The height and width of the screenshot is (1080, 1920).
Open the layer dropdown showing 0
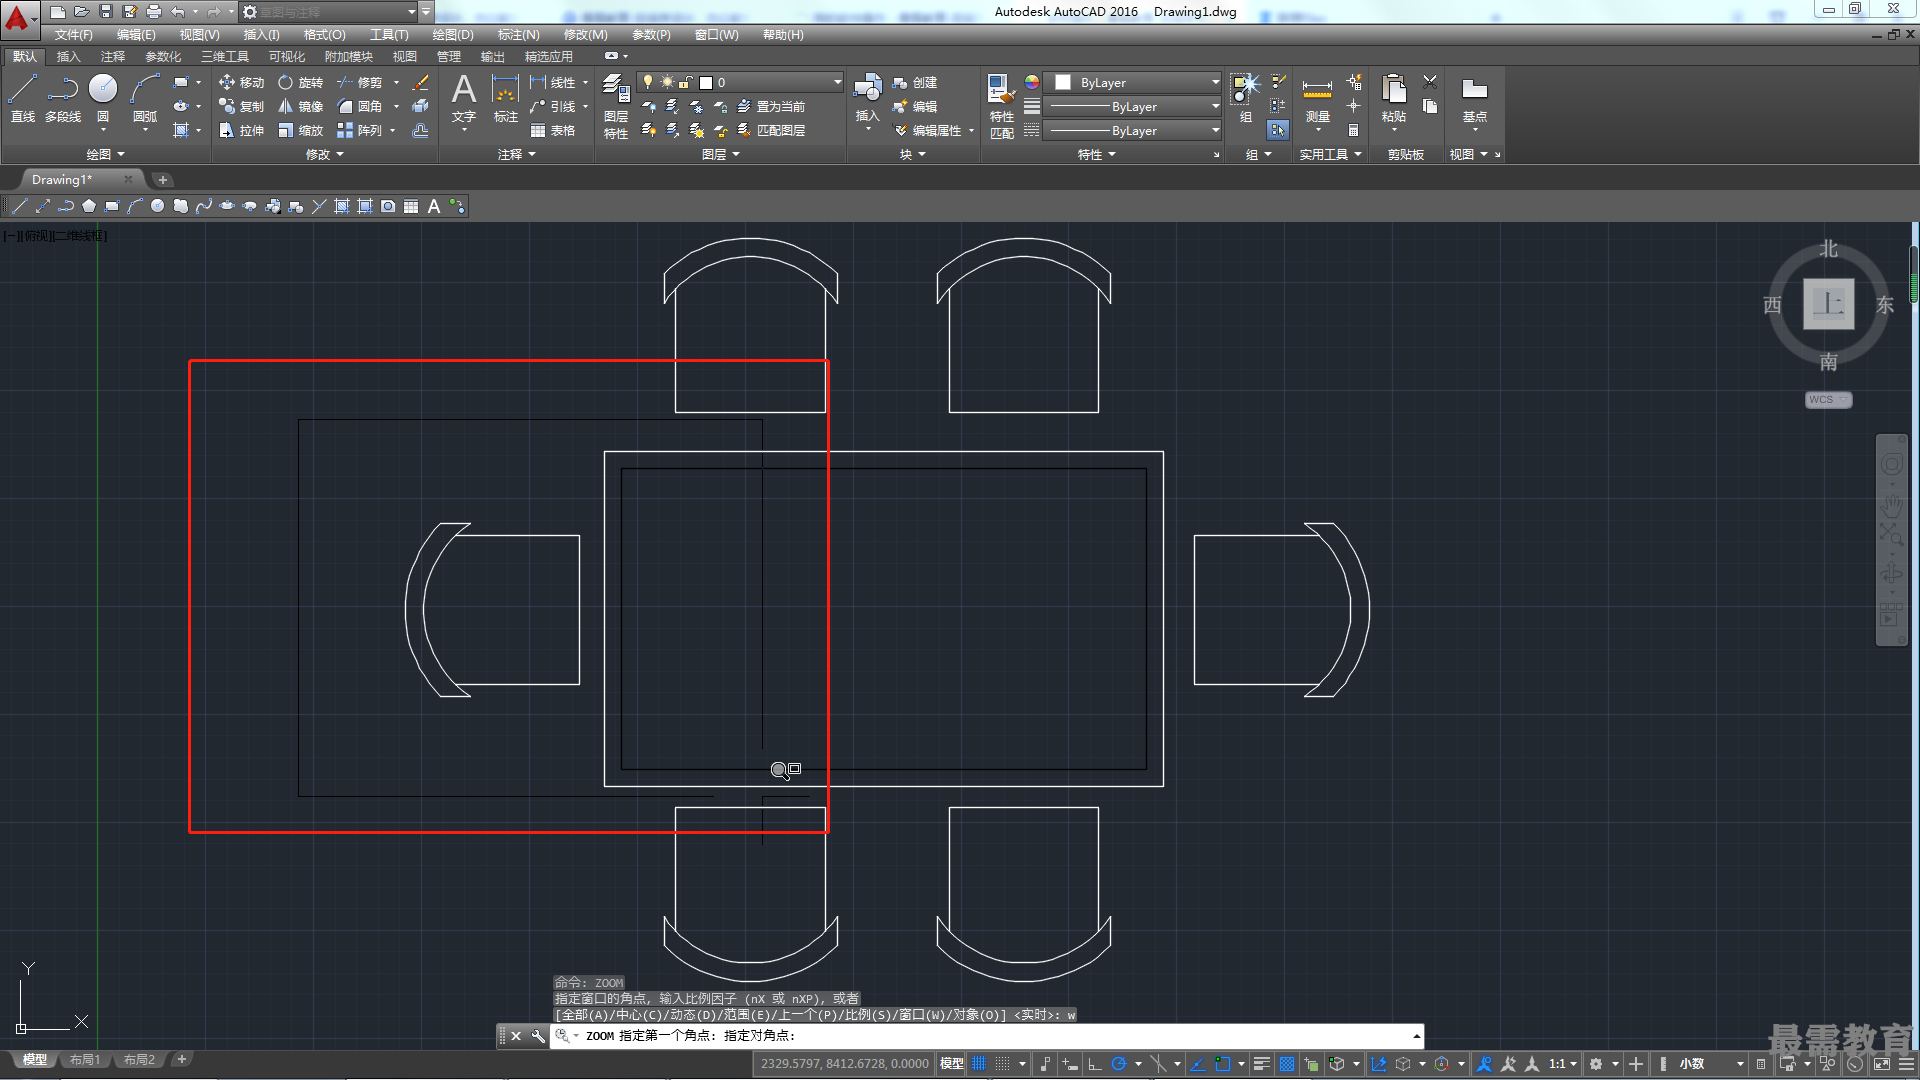pyautogui.click(x=739, y=82)
